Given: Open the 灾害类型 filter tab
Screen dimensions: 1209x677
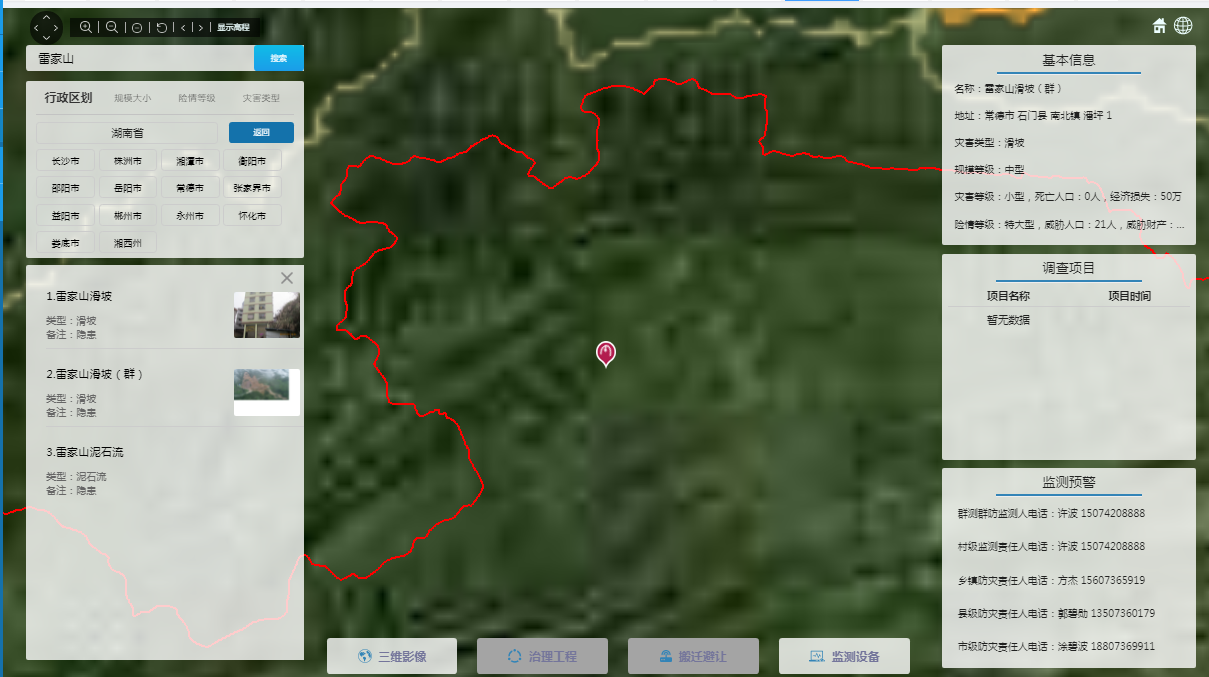Looking at the screenshot, I should (261, 98).
